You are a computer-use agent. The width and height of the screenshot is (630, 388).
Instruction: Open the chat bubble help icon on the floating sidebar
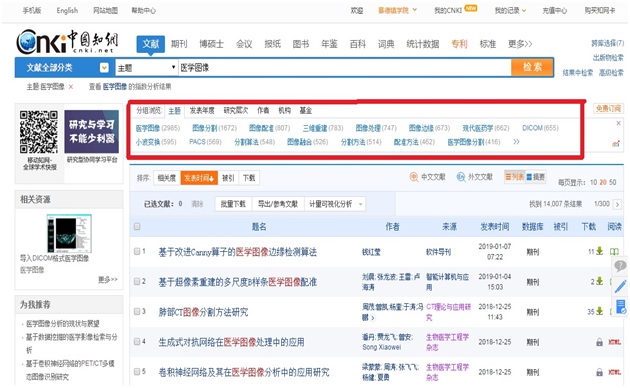coord(620,265)
